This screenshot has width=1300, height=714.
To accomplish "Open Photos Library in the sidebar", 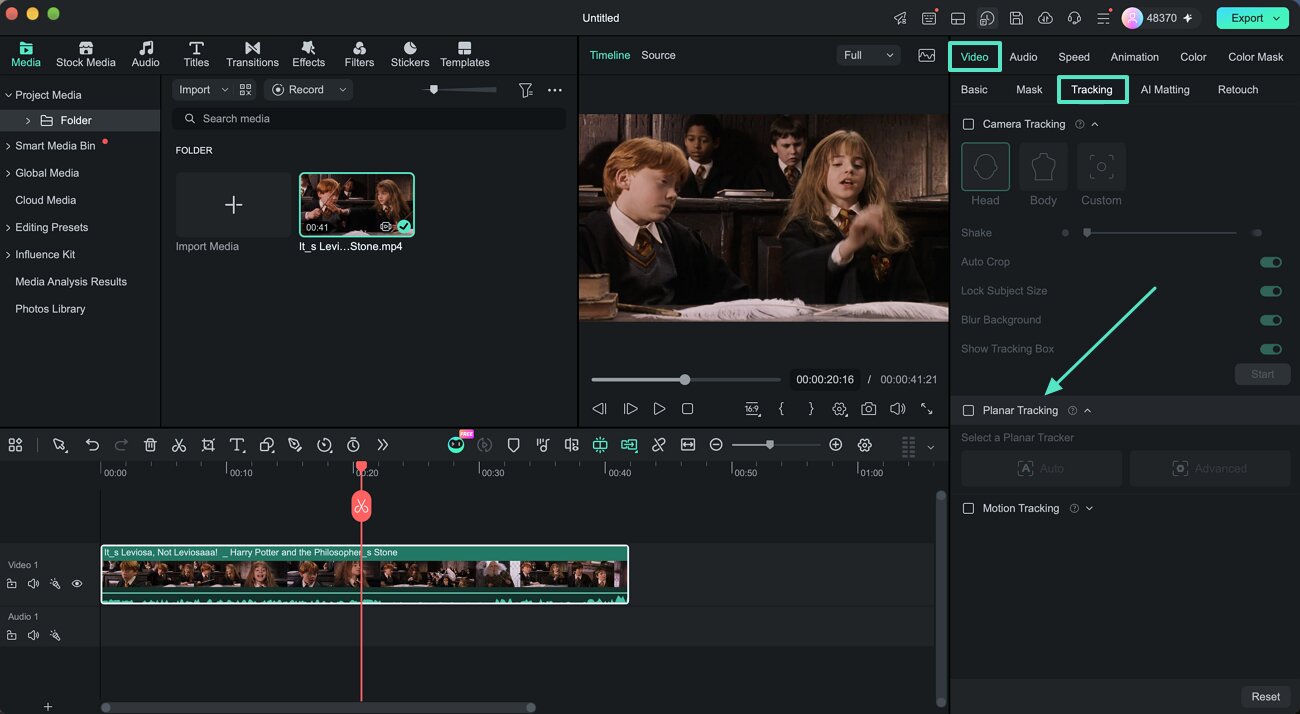I will (50, 309).
